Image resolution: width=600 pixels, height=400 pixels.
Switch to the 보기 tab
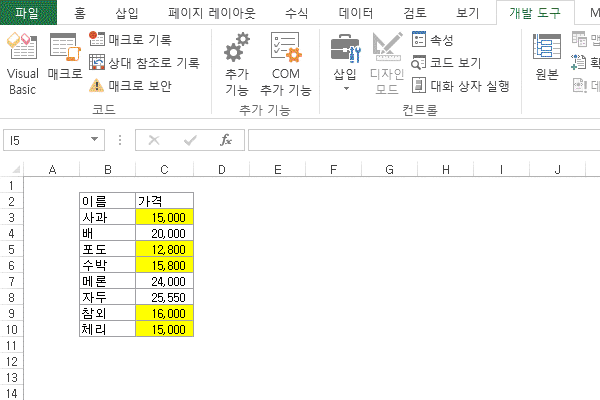[467, 13]
